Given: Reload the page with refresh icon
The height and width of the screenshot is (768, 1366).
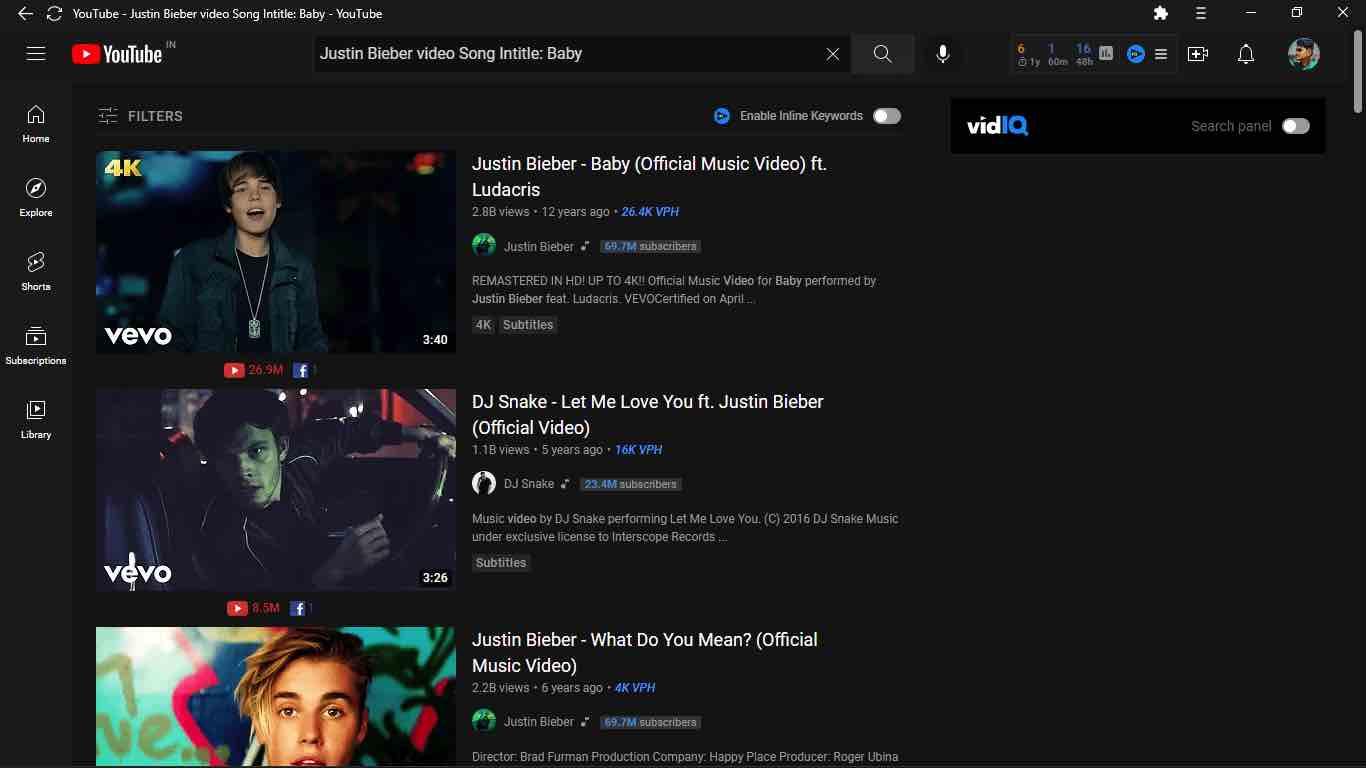Looking at the screenshot, I should (x=54, y=13).
